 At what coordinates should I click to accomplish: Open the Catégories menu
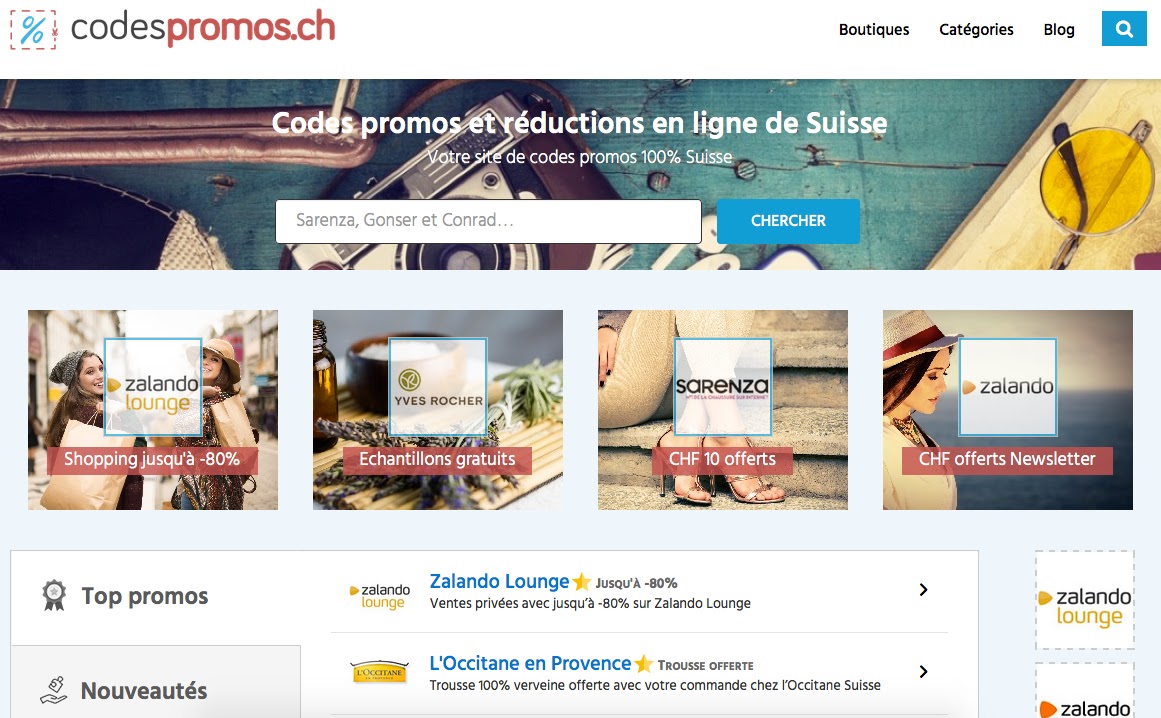[x=976, y=30]
